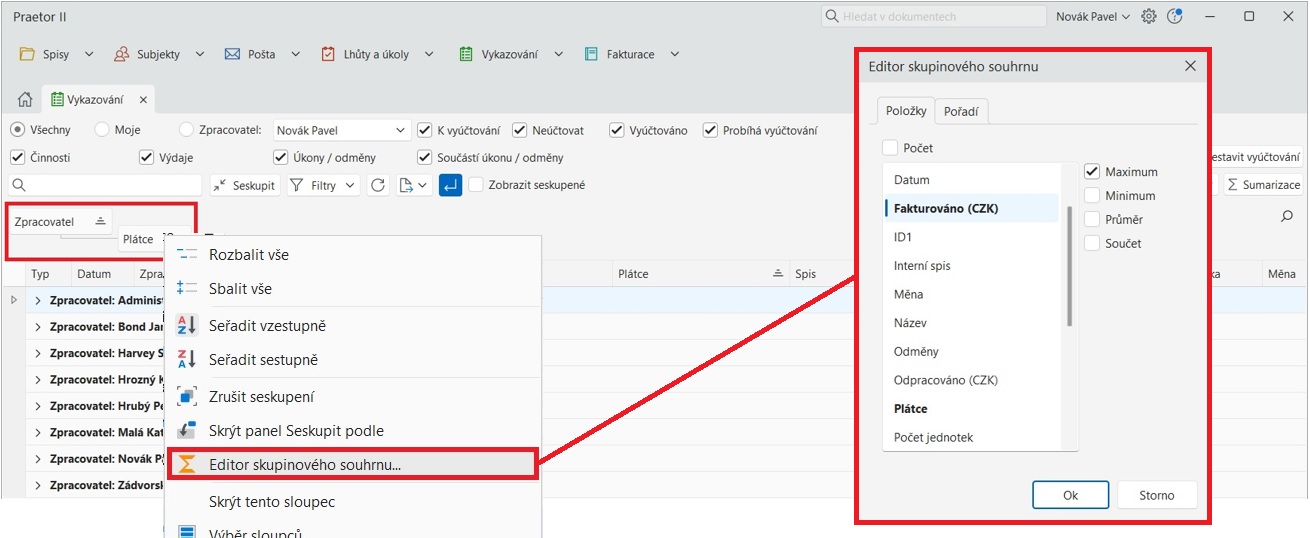The width and height of the screenshot is (1310, 538).
Task: Select the Všechny radio button
Action: pyautogui.click(x=18, y=130)
